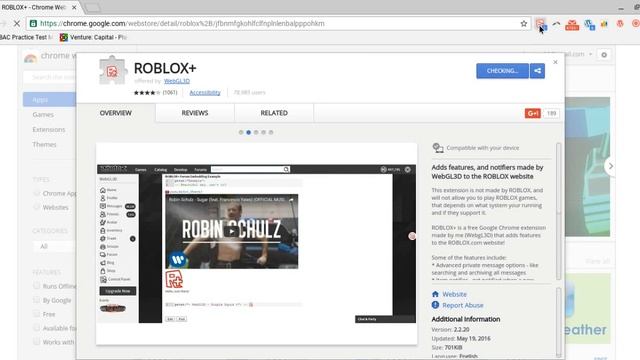Switch to the OVERVIEW tab
This screenshot has height=360, width=640.
pos(116,113)
